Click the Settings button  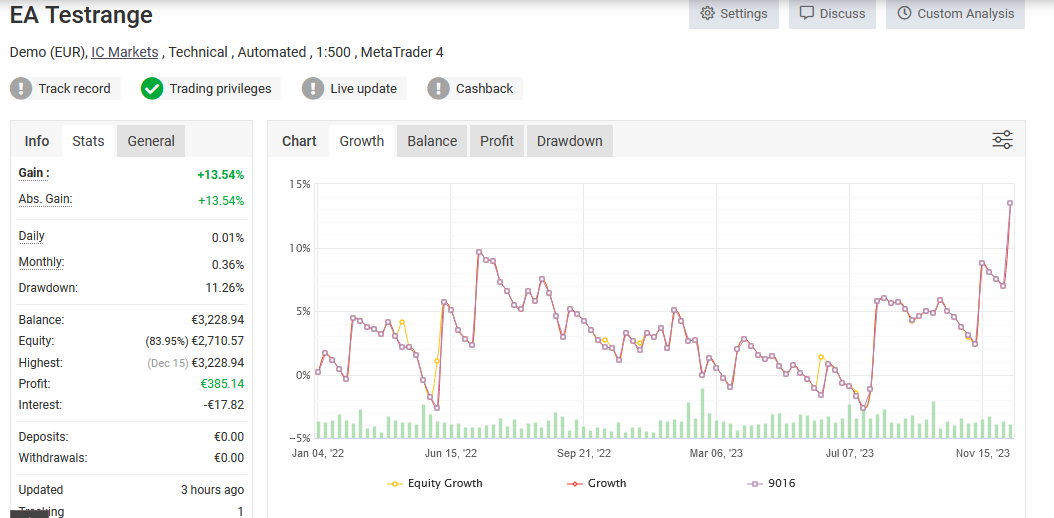[x=733, y=14]
